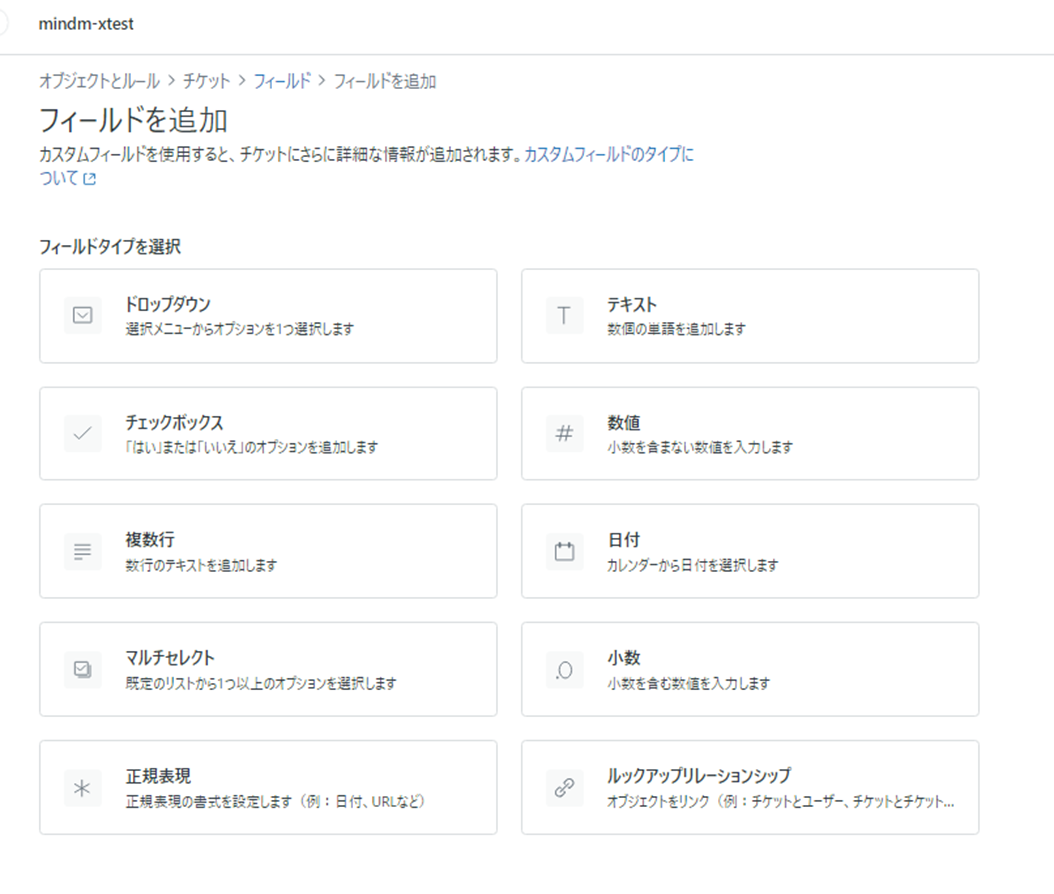Click チケット in the breadcrumb
Screen dimensions: 1054x894
206,81
